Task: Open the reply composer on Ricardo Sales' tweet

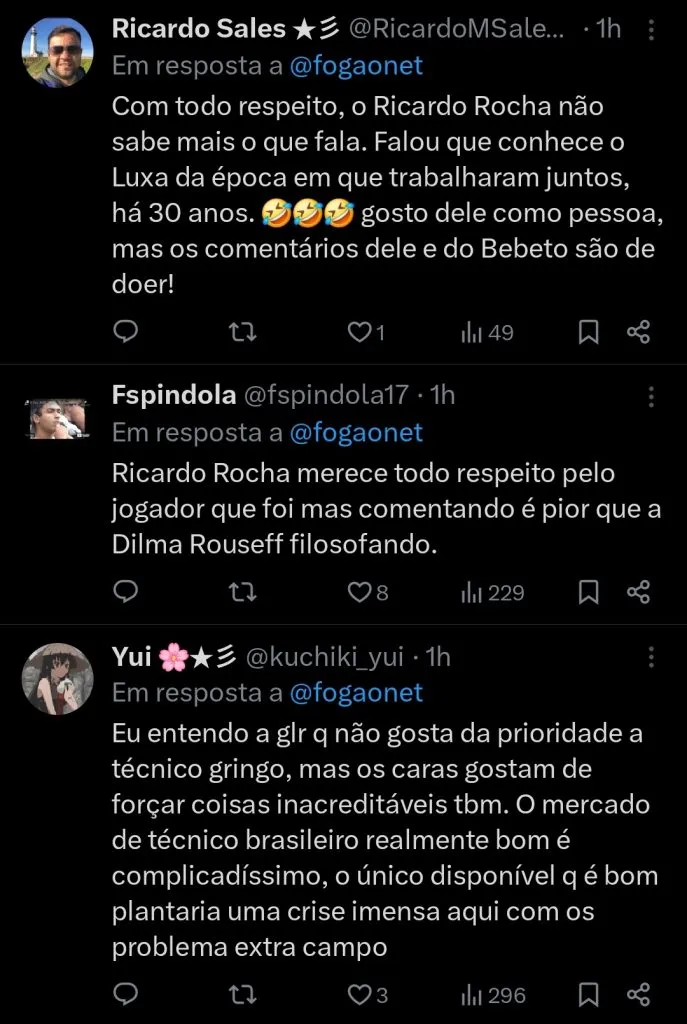Action: [x=125, y=332]
